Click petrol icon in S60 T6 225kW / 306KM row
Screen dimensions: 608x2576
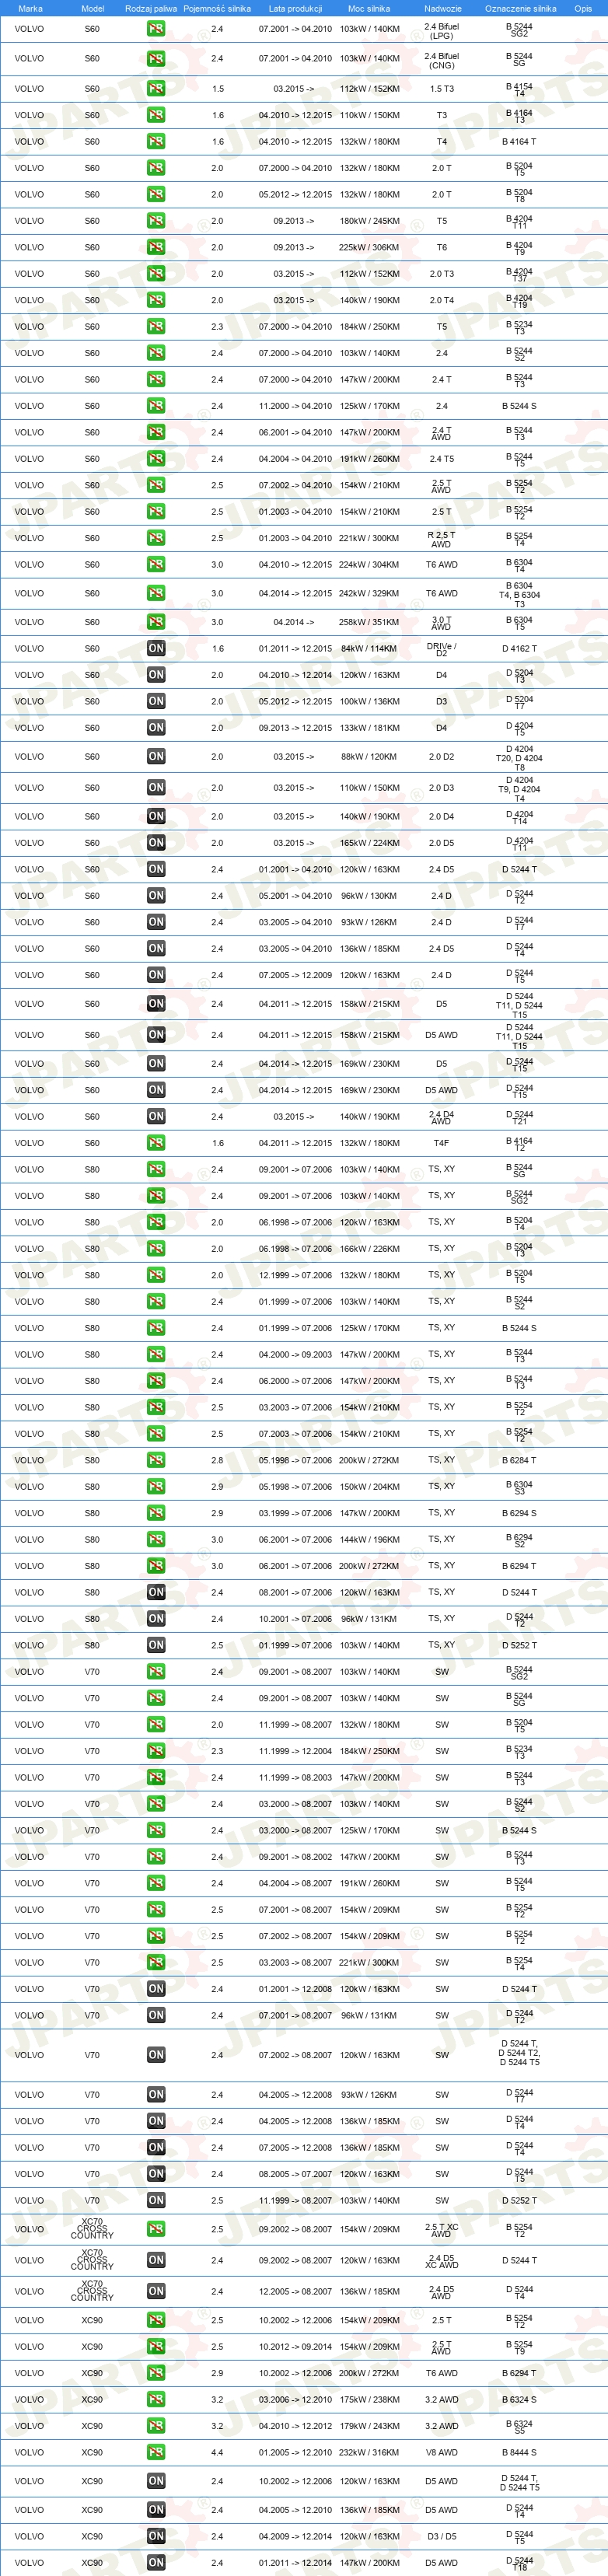pos(156,247)
